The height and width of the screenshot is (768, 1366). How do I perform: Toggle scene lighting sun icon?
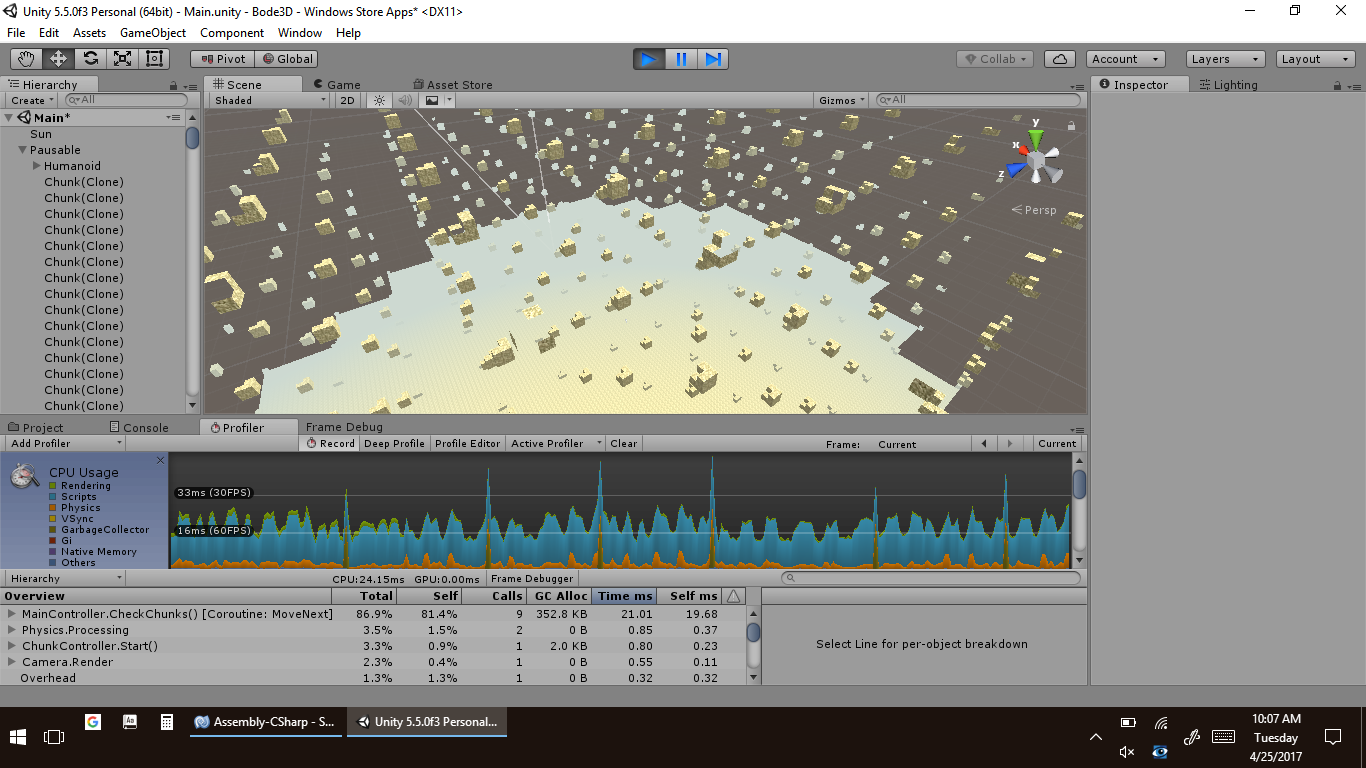pyautogui.click(x=379, y=100)
